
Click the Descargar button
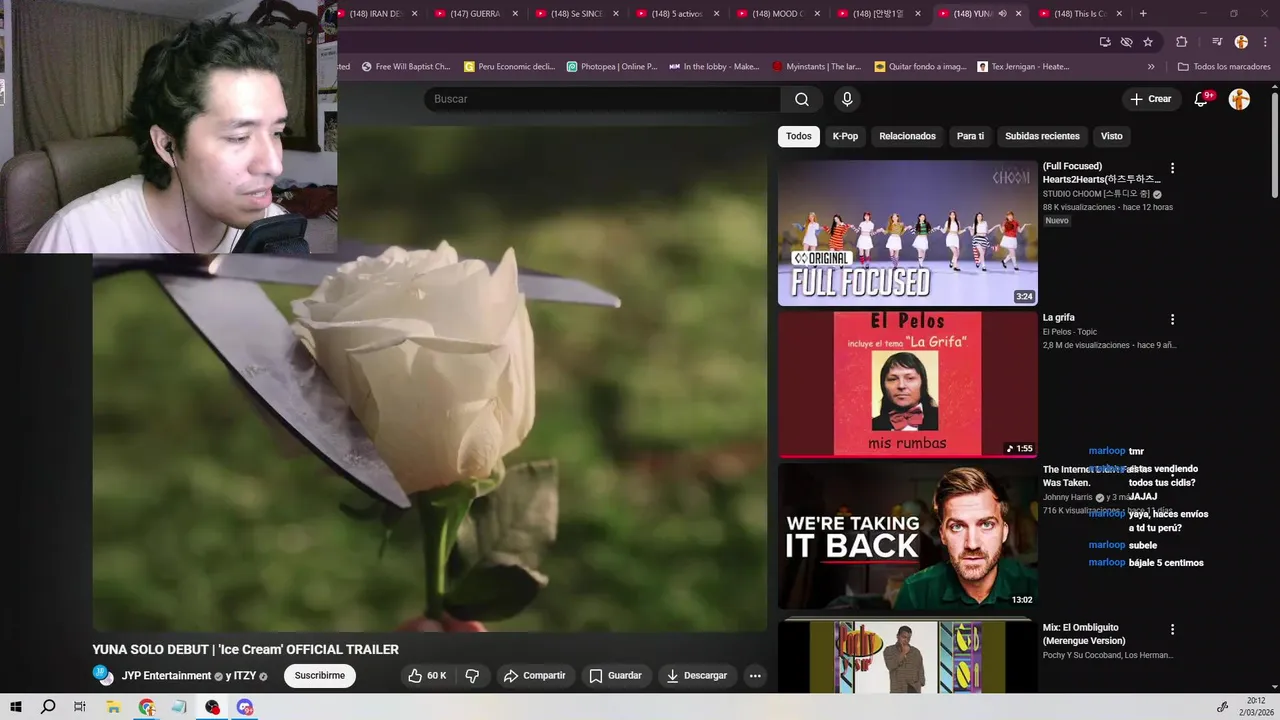point(697,676)
